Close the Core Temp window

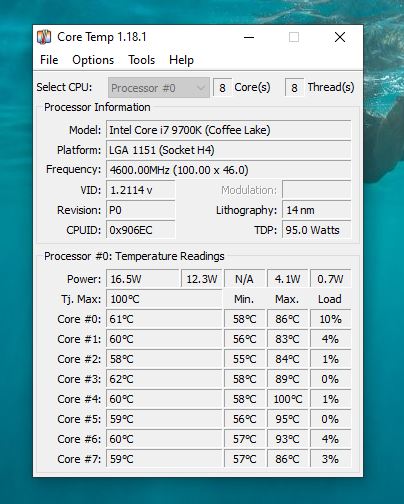click(340, 37)
